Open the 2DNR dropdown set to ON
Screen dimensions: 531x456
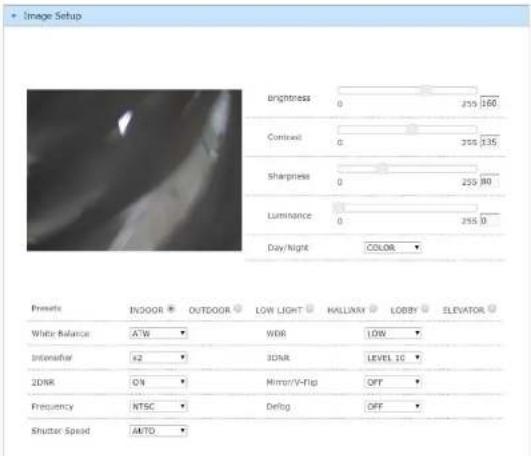tap(158, 382)
